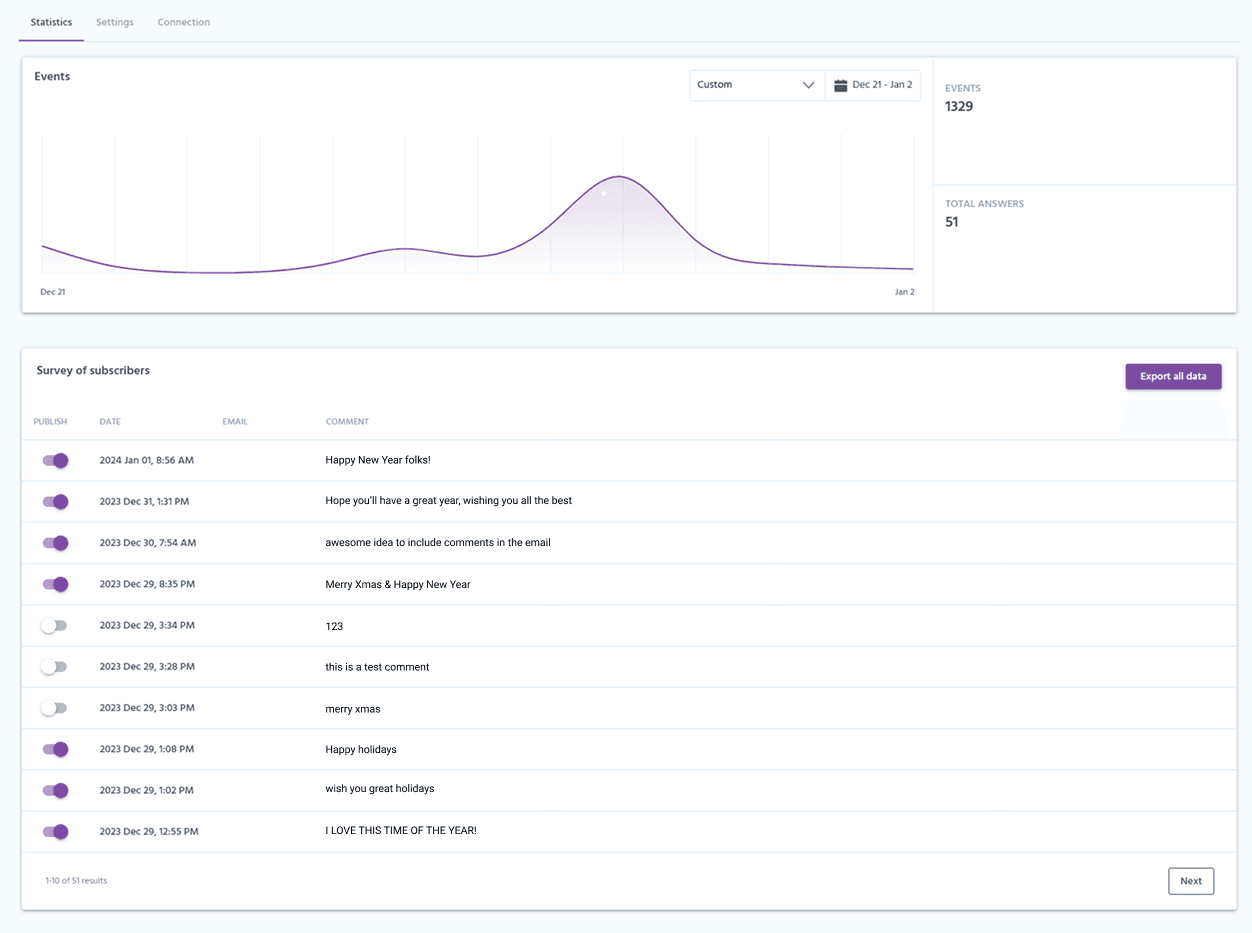
Task: Select date "2023 Dec 31, 1:31 PM"
Action: (144, 501)
